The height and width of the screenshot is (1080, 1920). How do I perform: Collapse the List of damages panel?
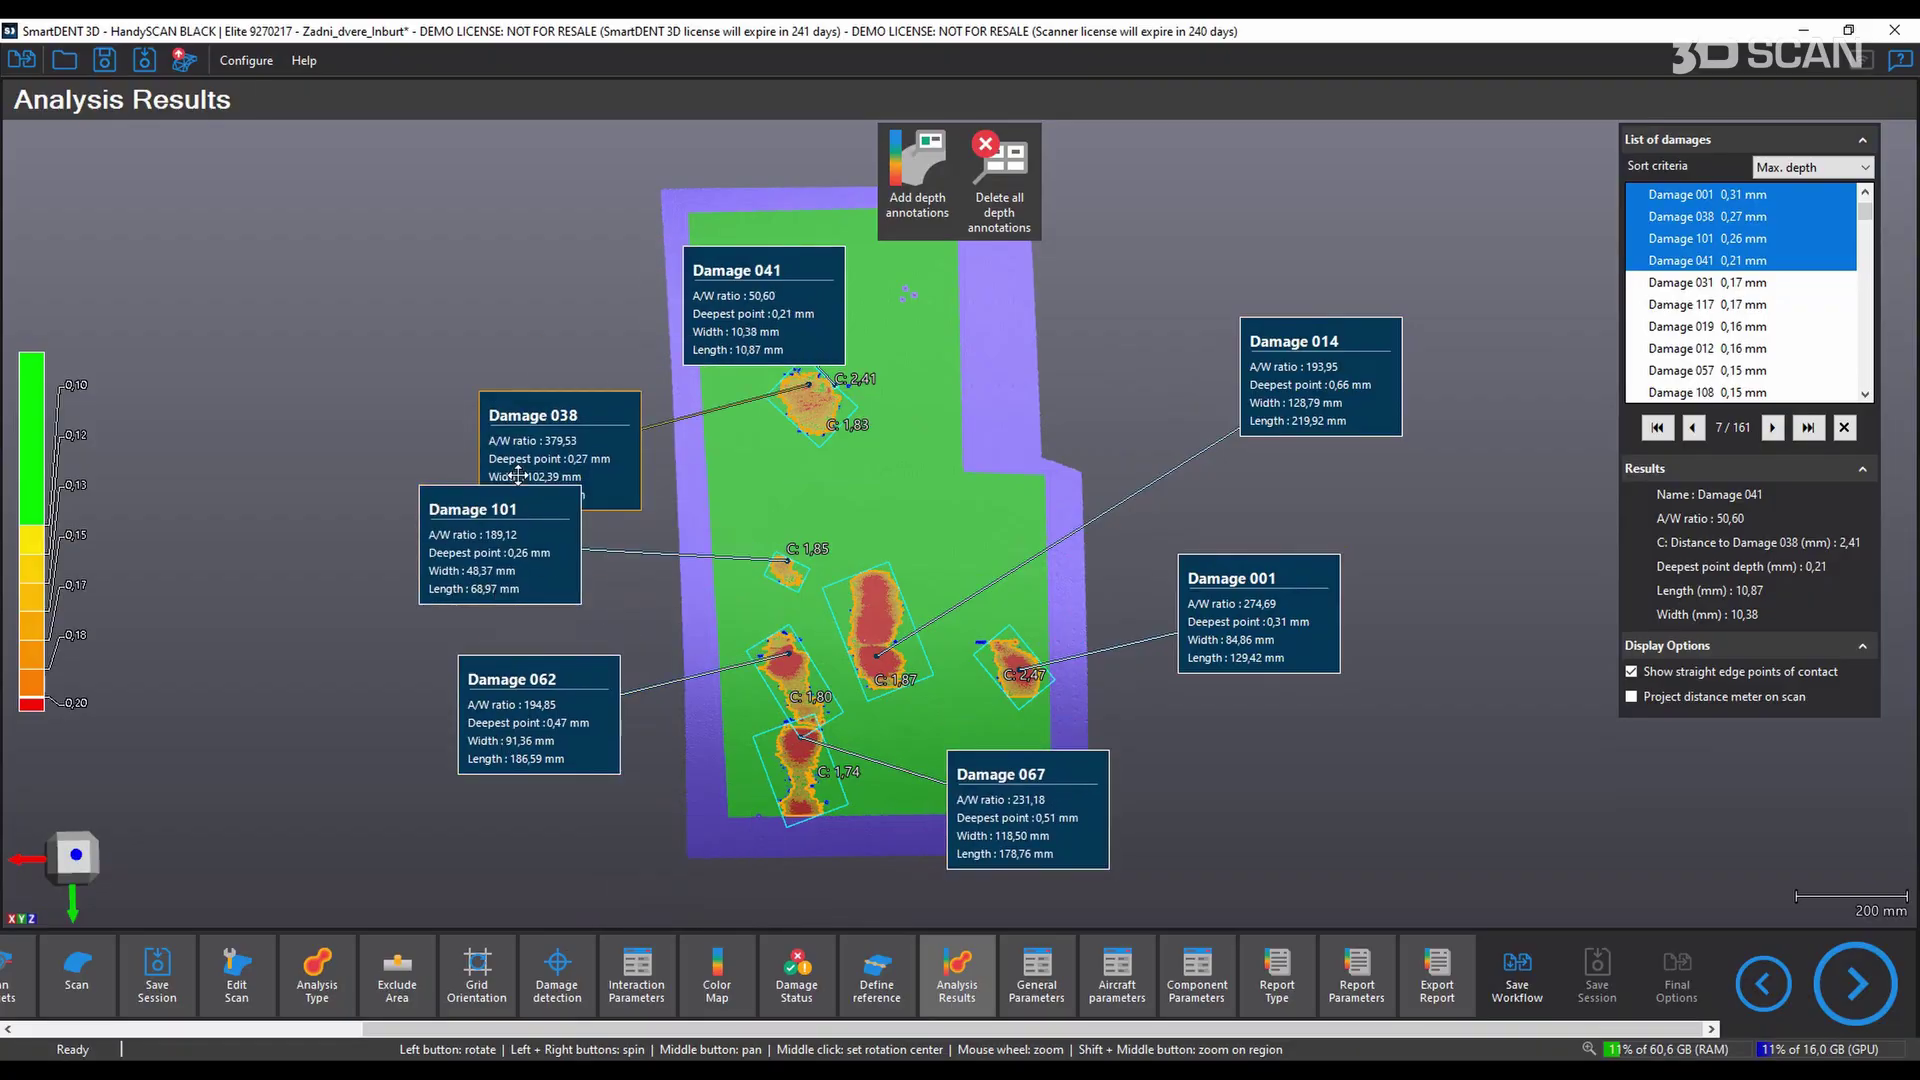tap(1862, 140)
